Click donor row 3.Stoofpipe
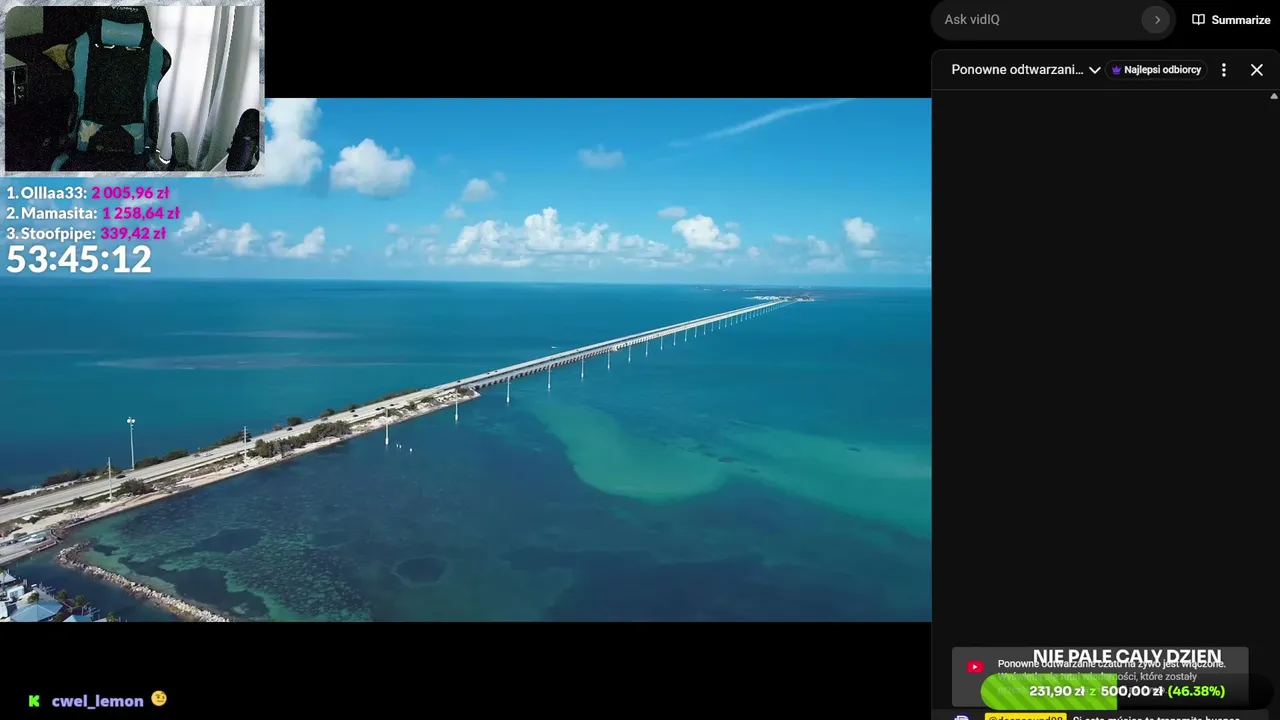 (x=86, y=233)
